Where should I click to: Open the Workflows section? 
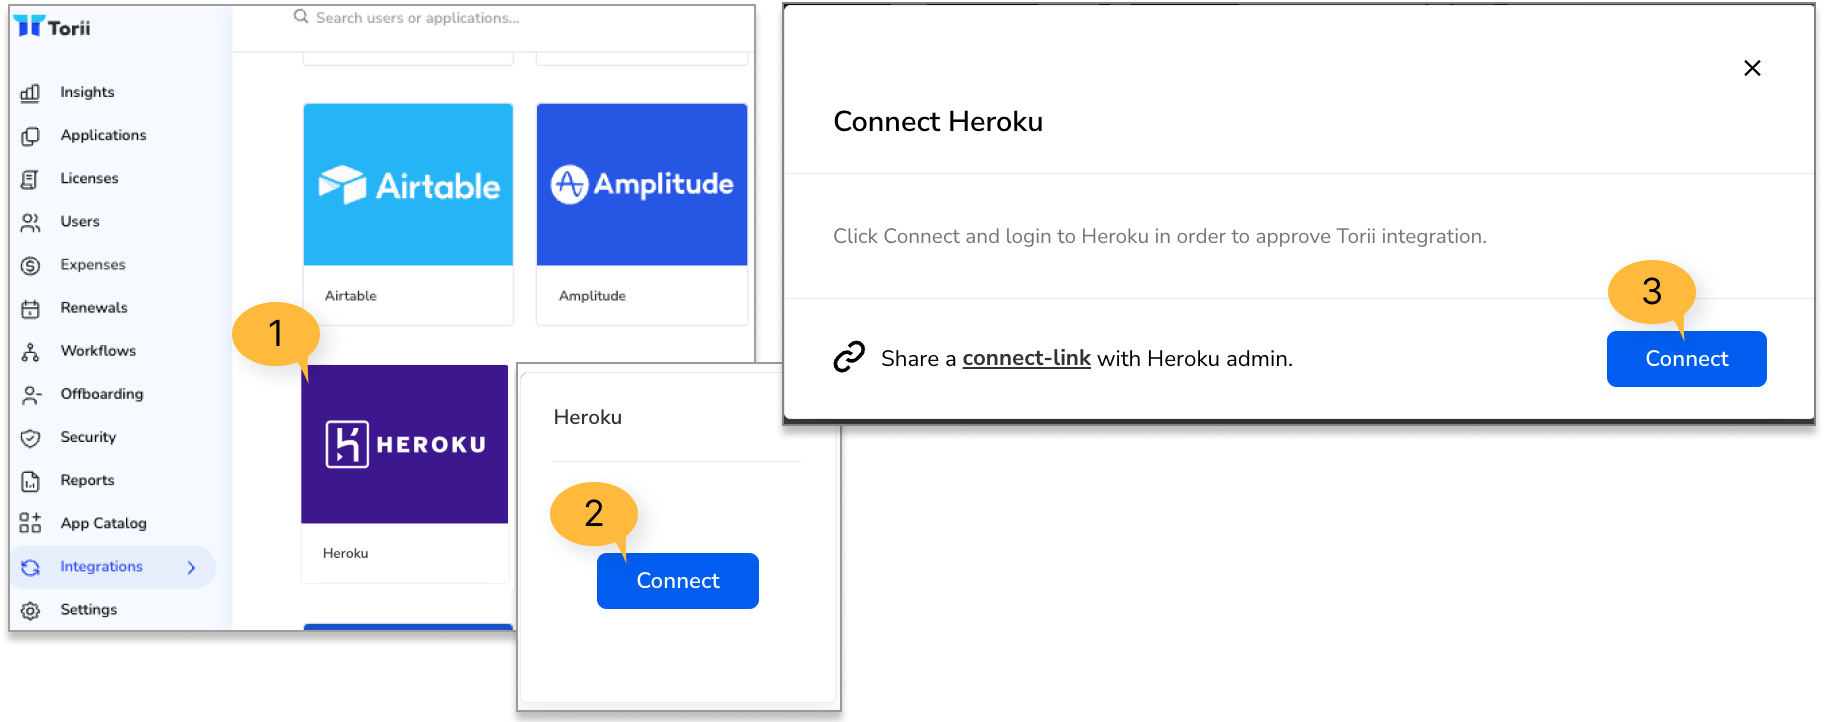(x=97, y=351)
